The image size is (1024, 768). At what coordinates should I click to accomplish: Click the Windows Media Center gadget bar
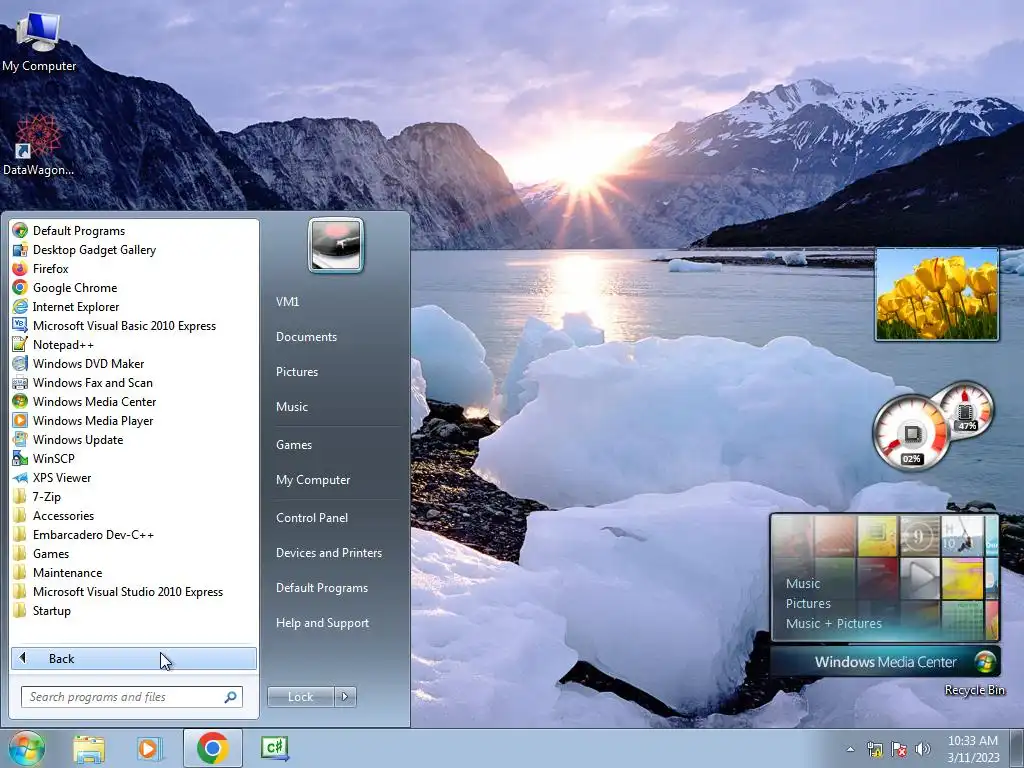(x=886, y=662)
